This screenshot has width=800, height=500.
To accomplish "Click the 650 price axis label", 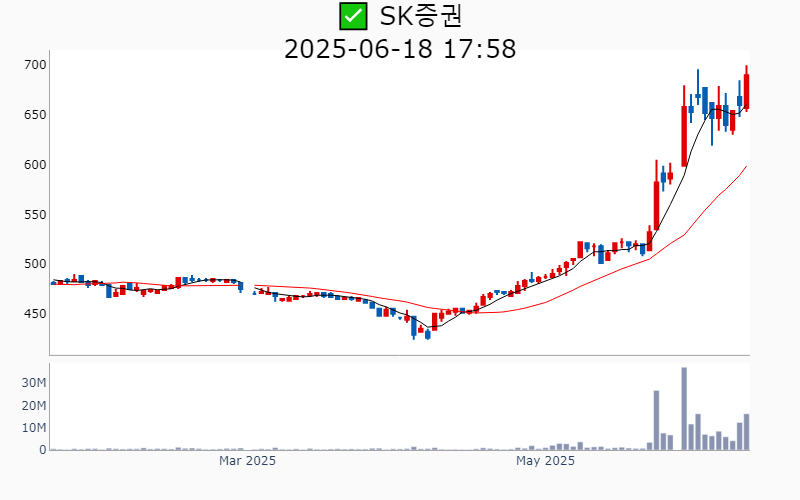I will 35,115.
